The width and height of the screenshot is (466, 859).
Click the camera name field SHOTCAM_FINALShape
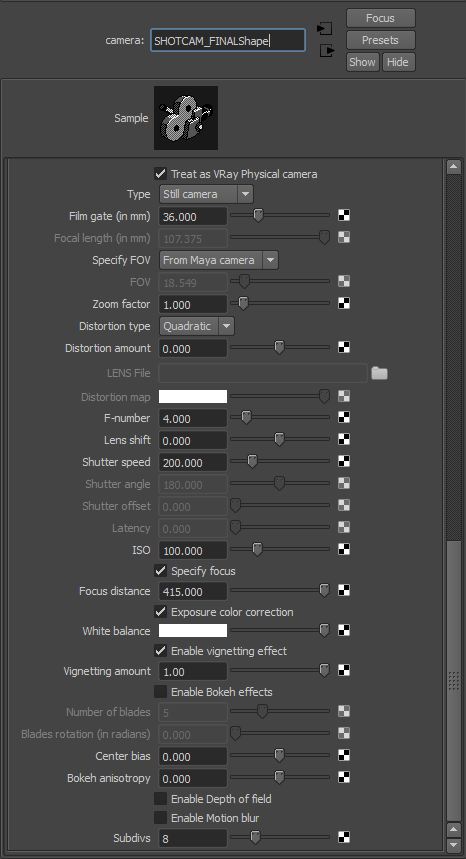click(228, 40)
